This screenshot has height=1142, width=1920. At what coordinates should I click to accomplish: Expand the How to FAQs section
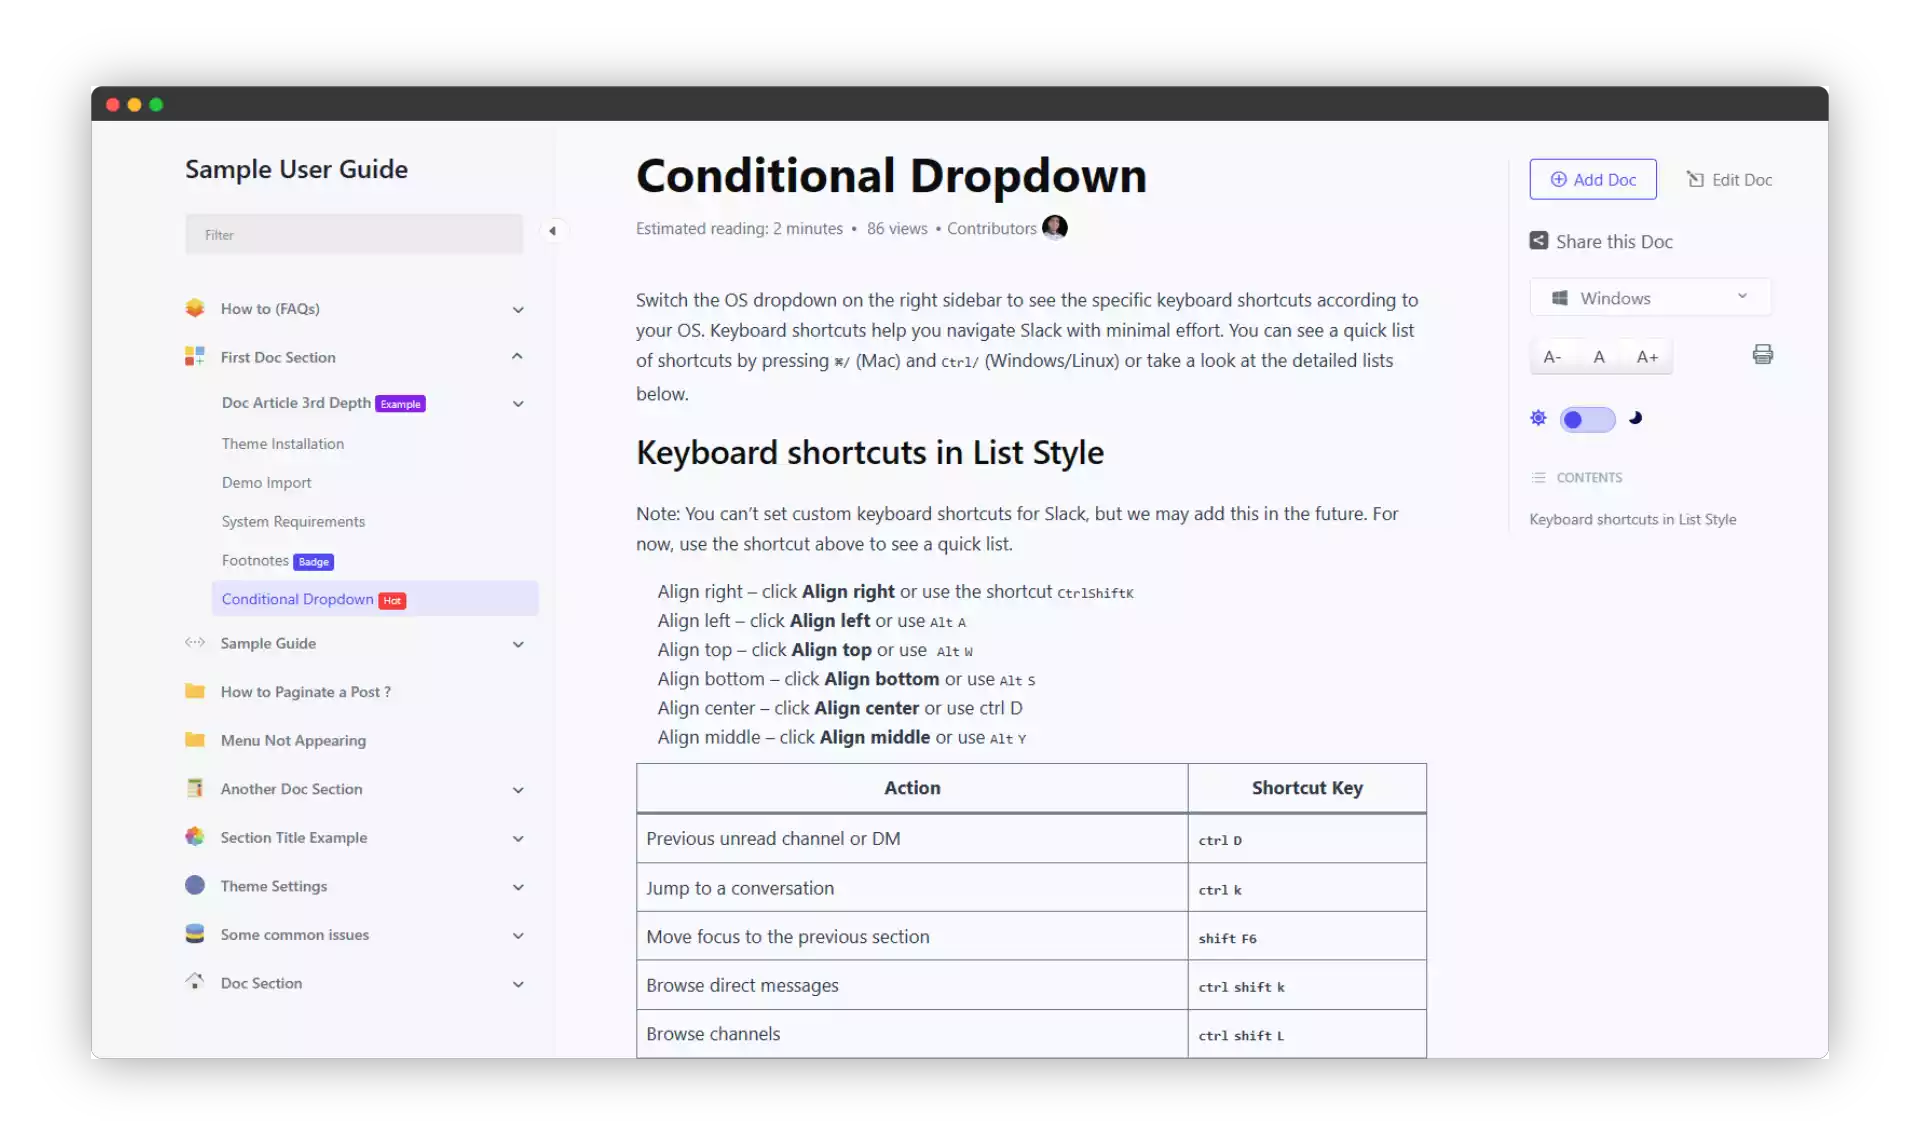tap(516, 307)
